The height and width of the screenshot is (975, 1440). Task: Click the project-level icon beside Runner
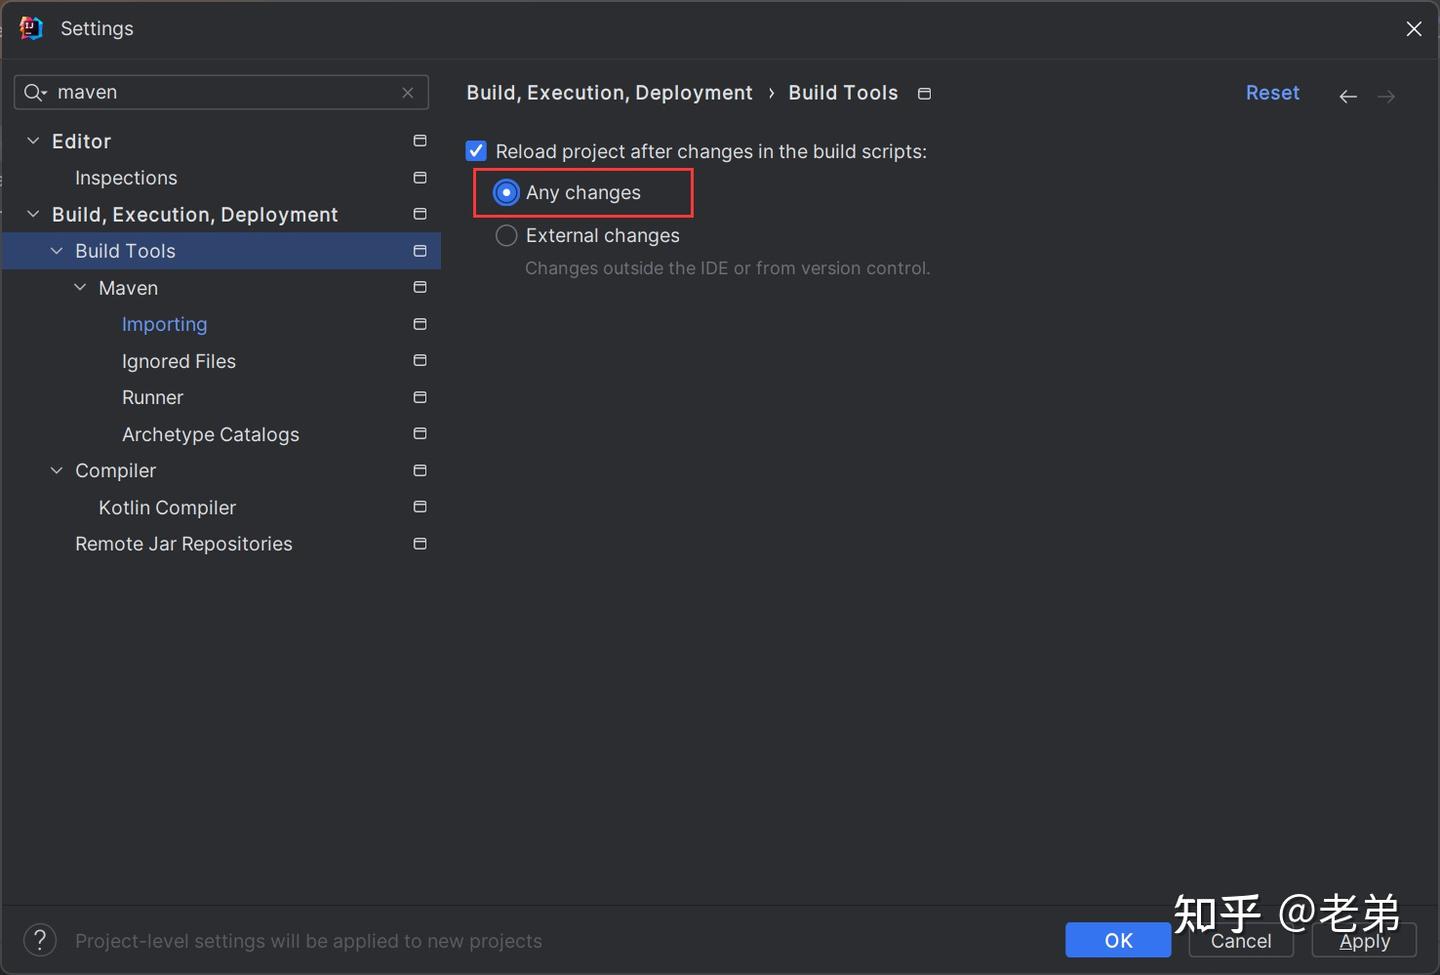pos(420,398)
